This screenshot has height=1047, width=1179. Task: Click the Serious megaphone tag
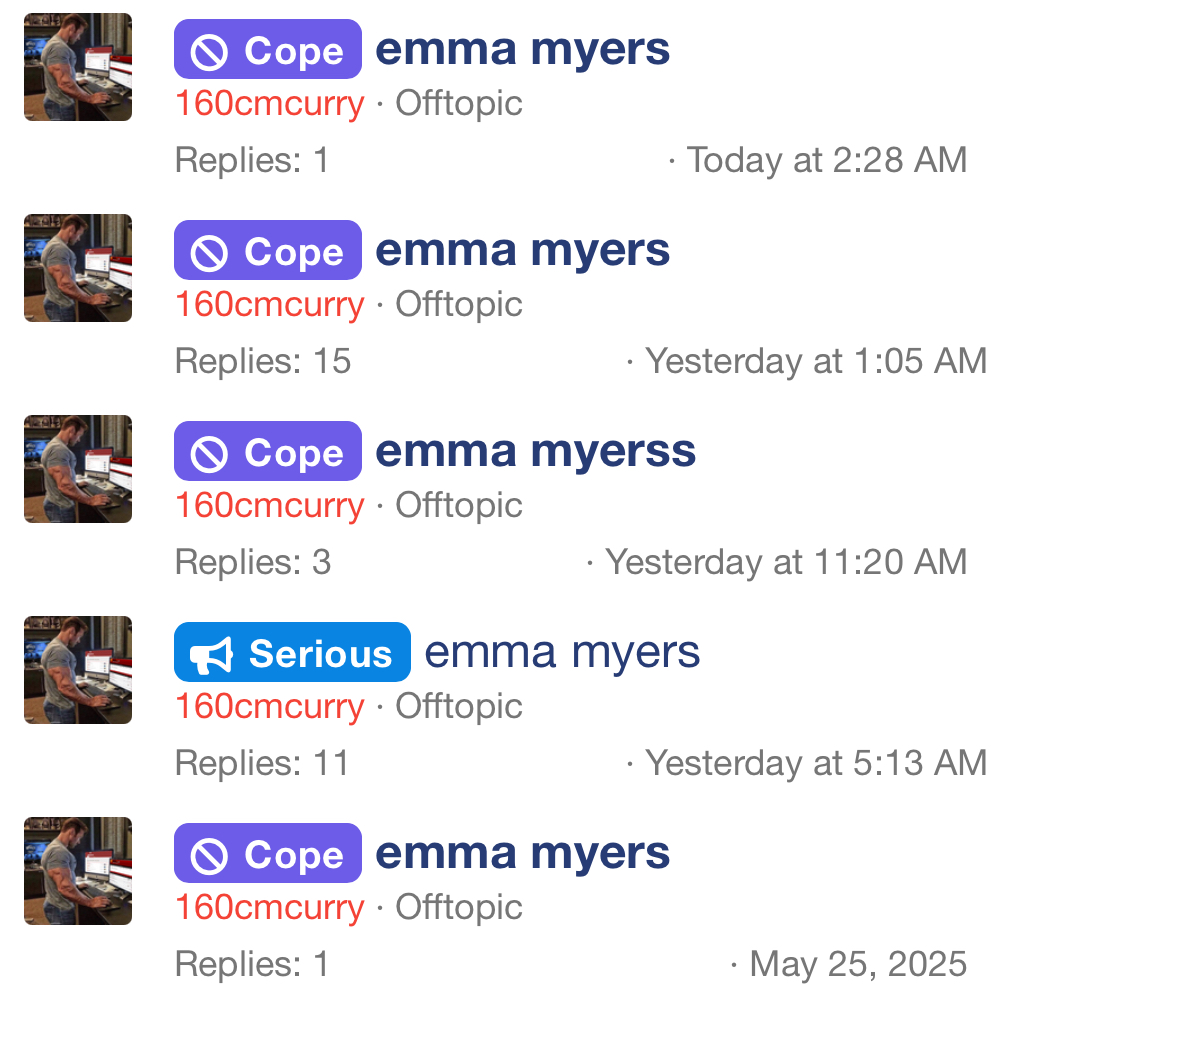click(292, 653)
